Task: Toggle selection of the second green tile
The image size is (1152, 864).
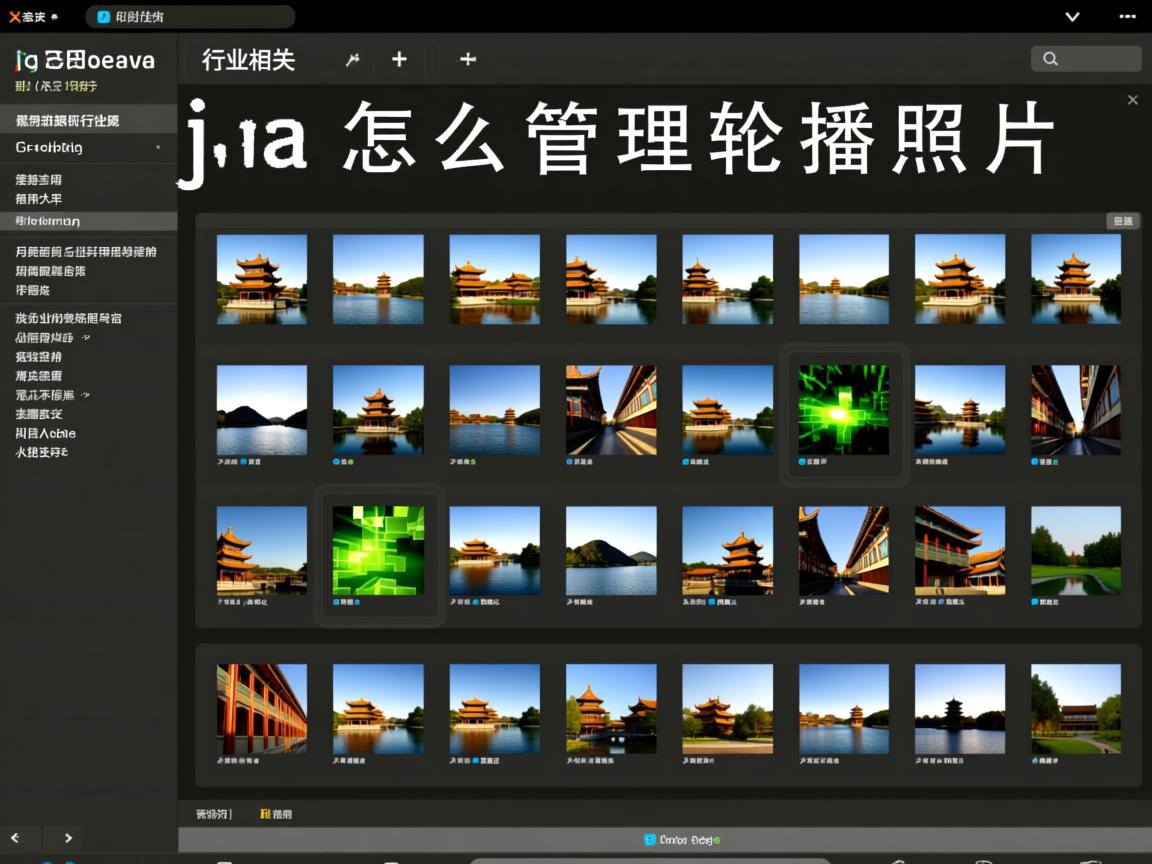Action: pyautogui.click(x=378, y=548)
